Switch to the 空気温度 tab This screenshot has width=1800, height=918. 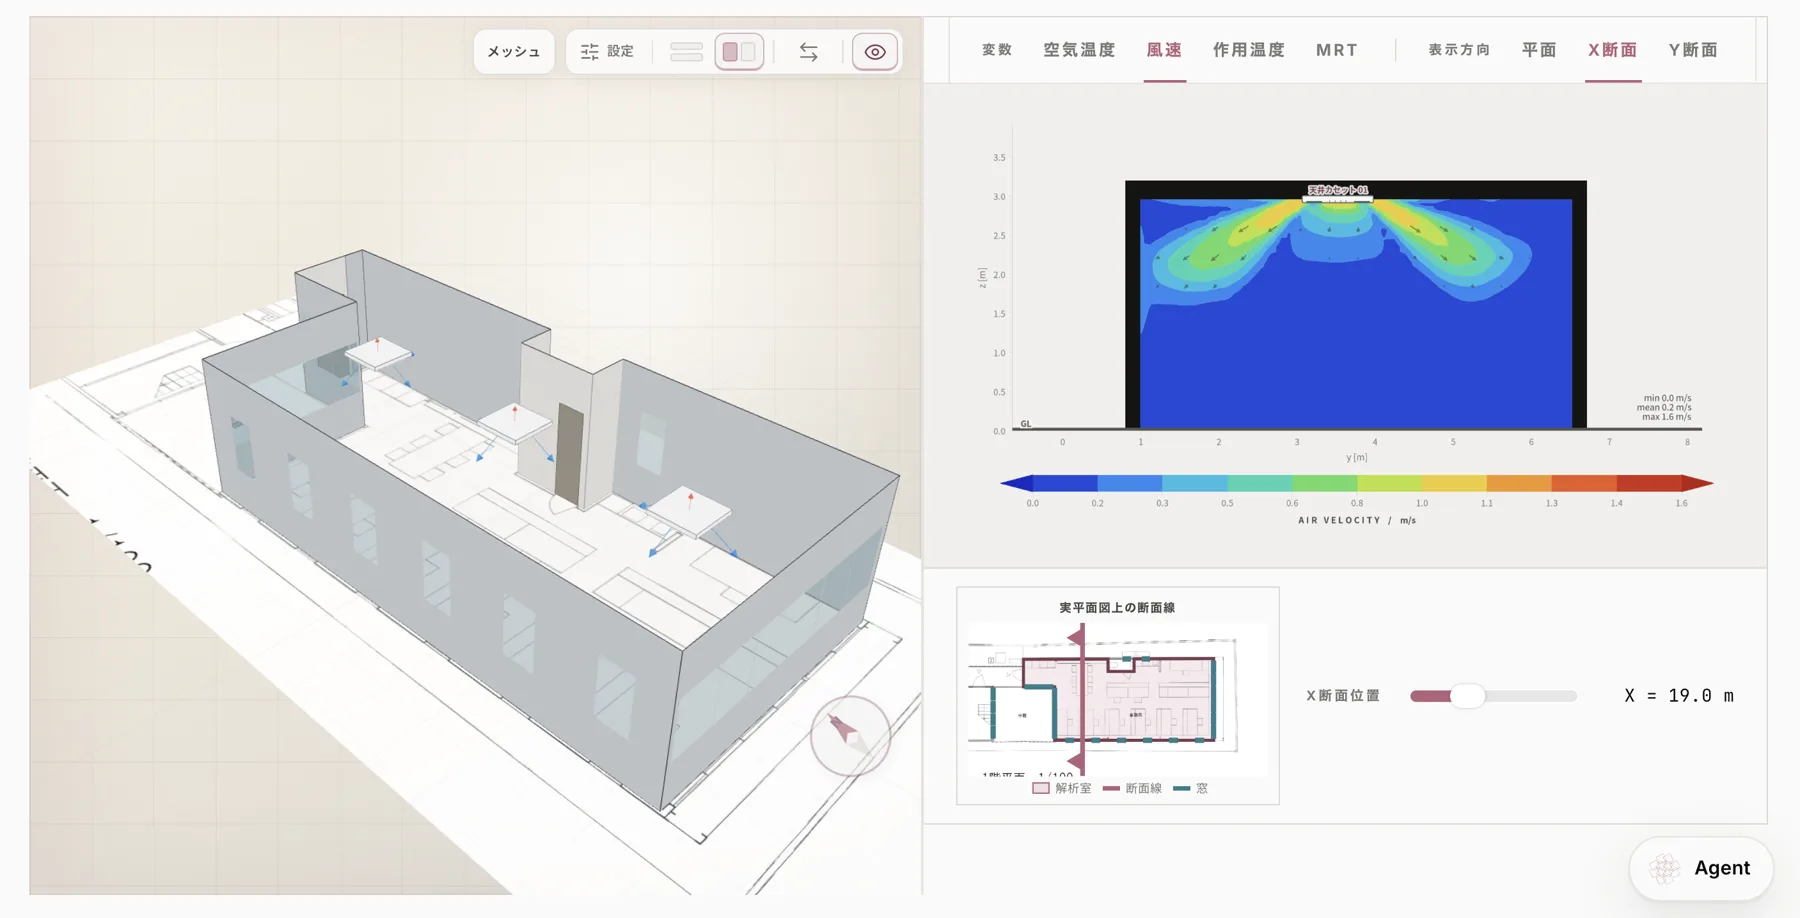pos(1079,50)
